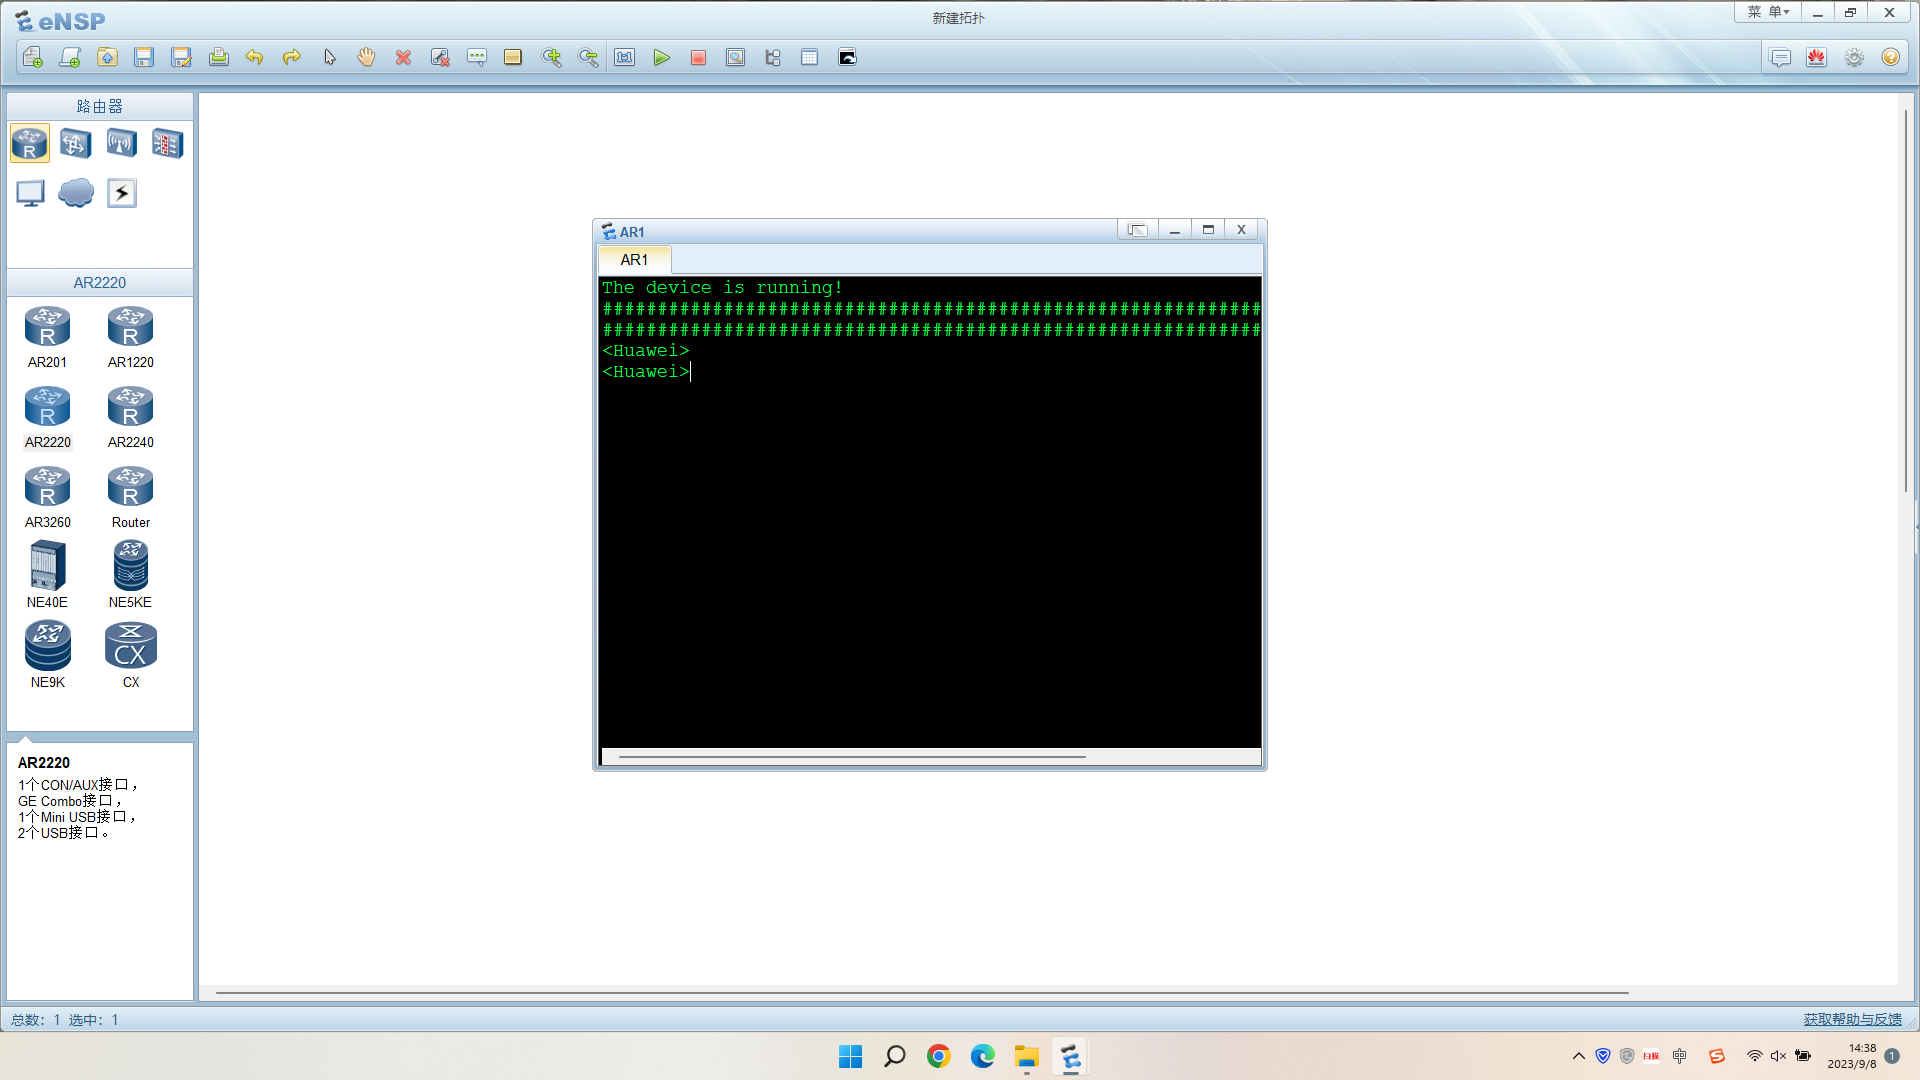The height and width of the screenshot is (1080, 1920).
Task: Choose the CX router model
Action: tap(131, 655)
